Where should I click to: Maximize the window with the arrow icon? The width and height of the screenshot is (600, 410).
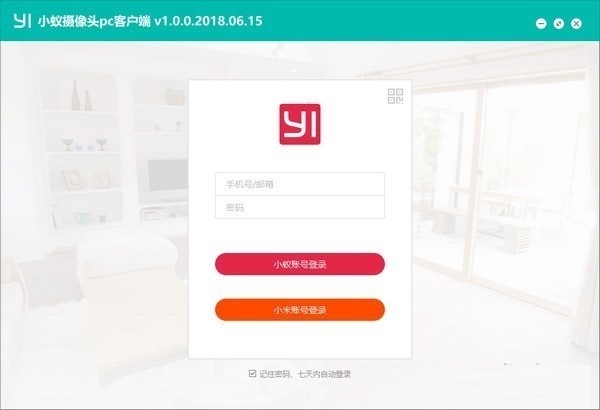point(558,24)
